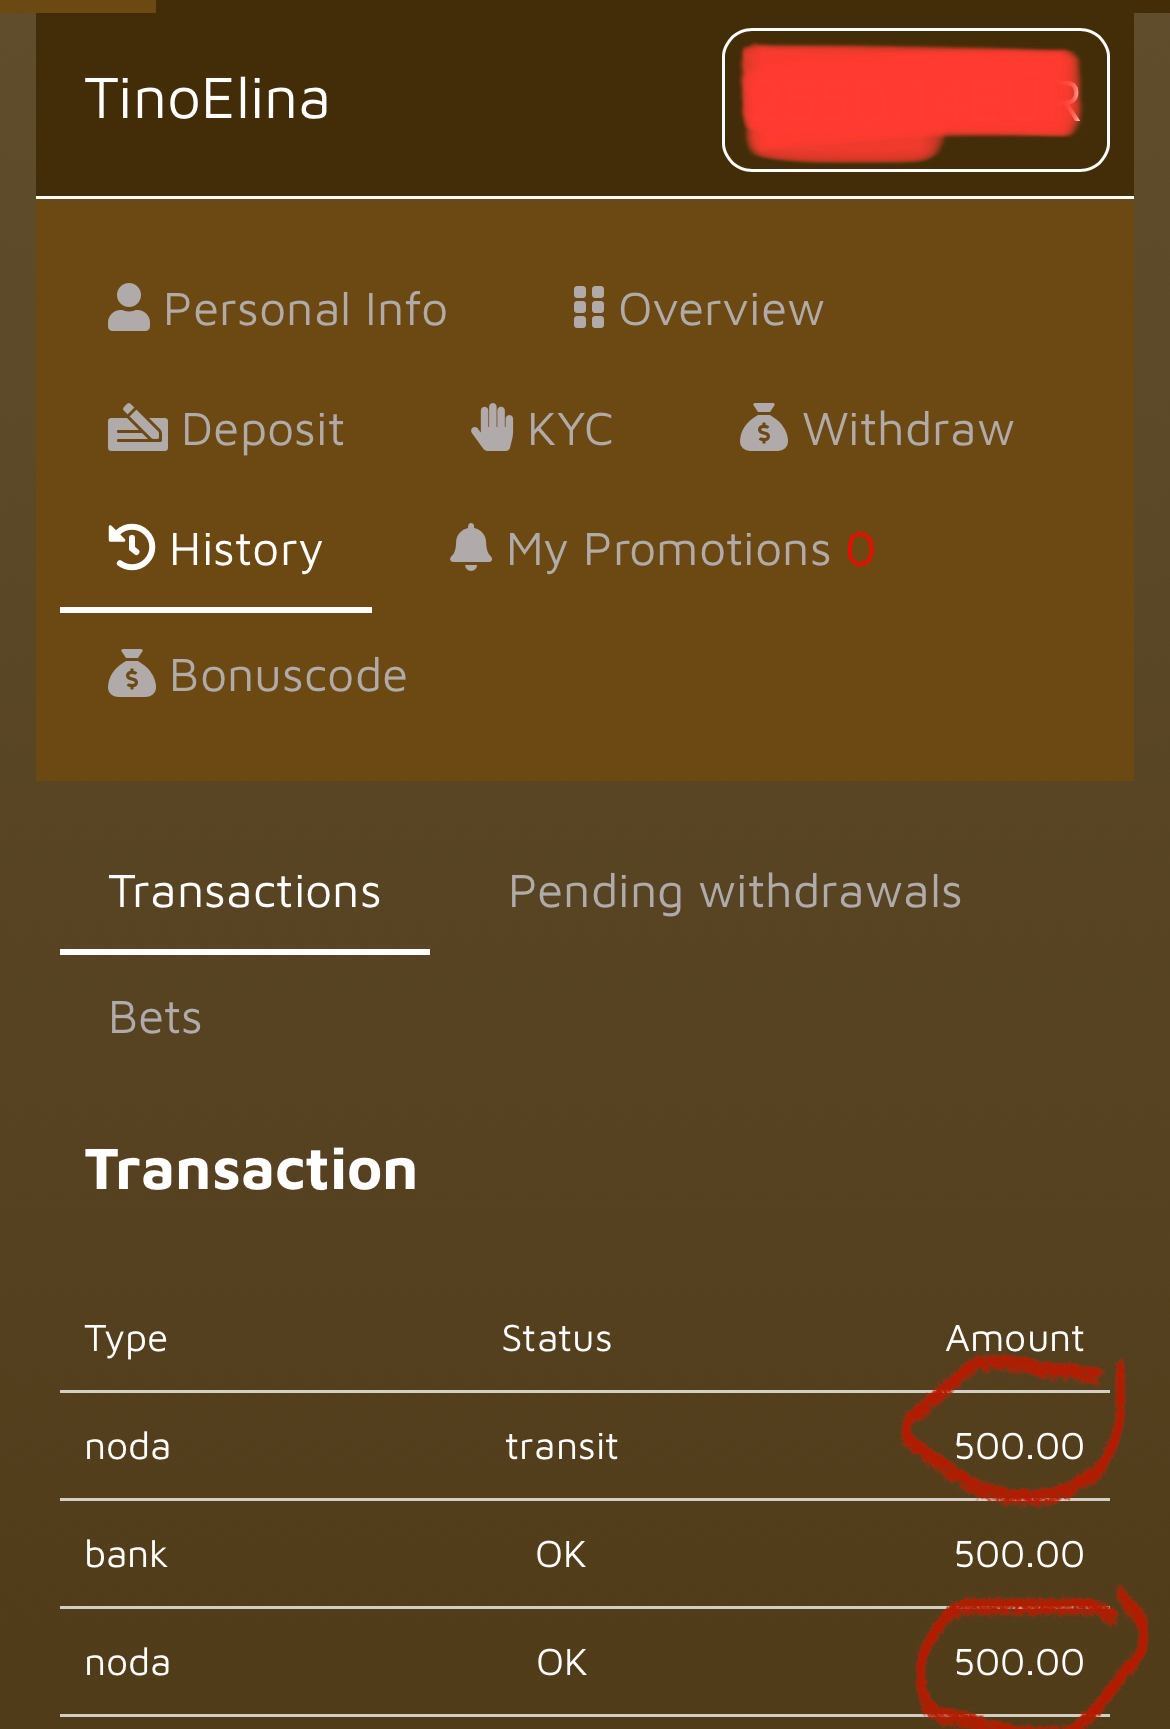The height and width of the screenshot is (1729, 1170).
Task: Click the Overview grid icon
Action: pyautogui.click(x=588, y=308)
